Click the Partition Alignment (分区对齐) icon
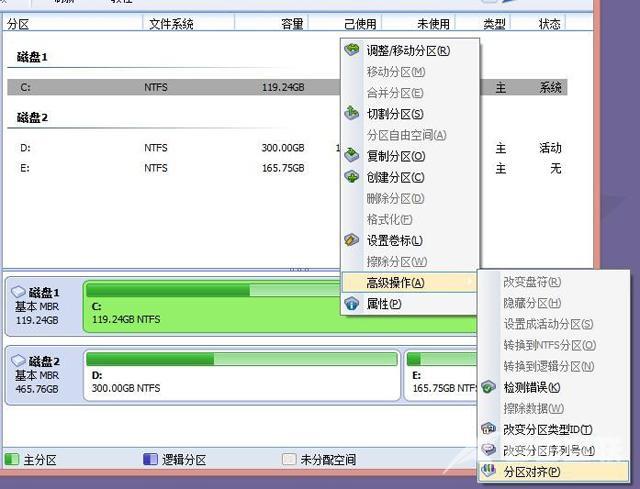Image resolution: width=640 pixels, height=489 pixels. (489, 471)
